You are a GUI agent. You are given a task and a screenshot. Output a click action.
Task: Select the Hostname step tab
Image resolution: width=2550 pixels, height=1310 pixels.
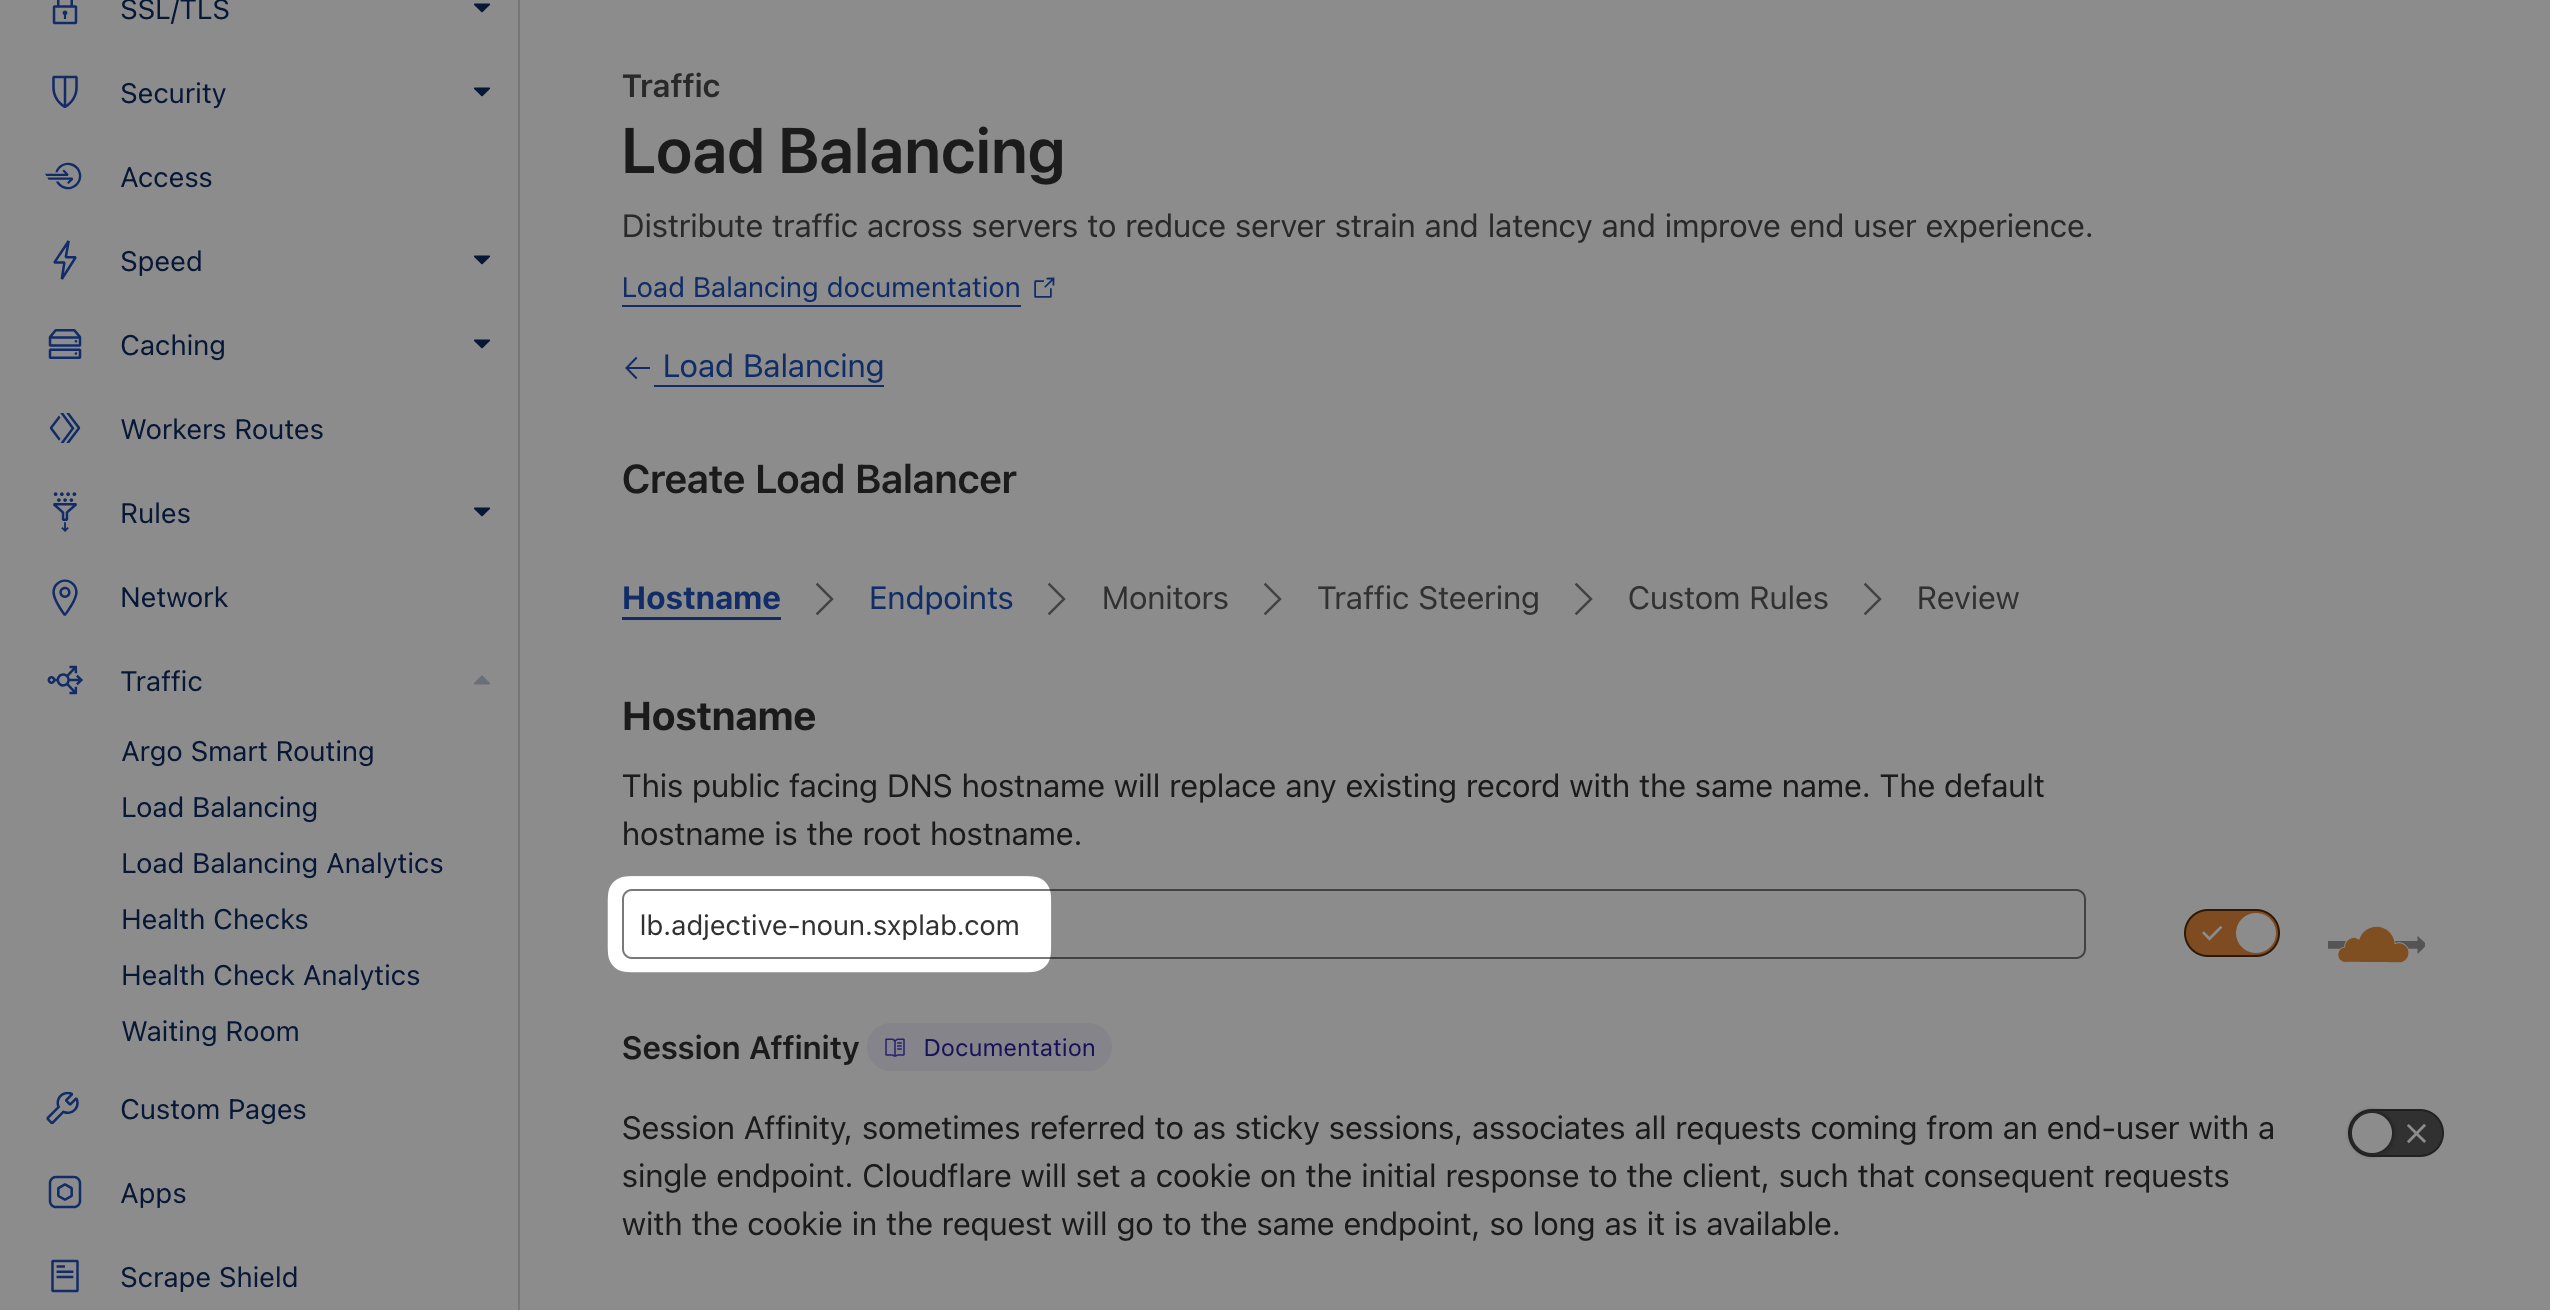coord(701,598)
